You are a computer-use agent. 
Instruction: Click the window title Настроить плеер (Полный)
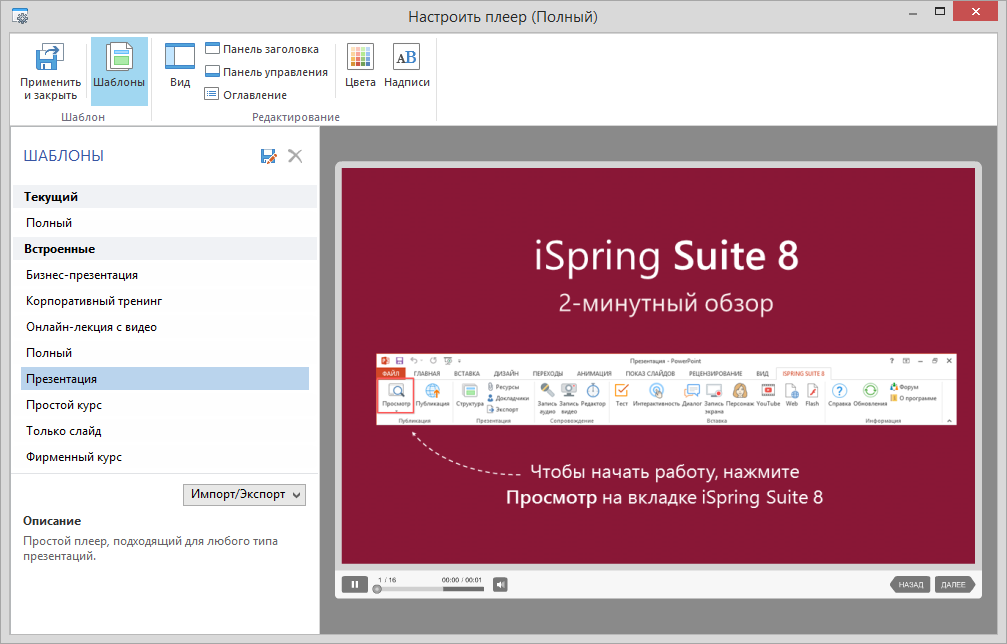pyautogui.click(x=503, y=17)
